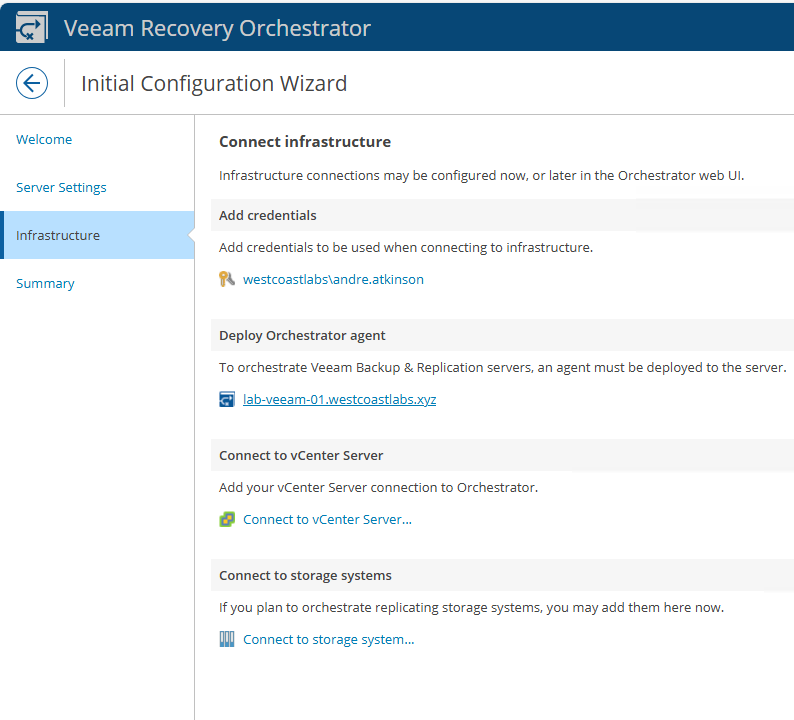794x720 pixels.
Task: Switch to the Server Settings step
Action: 61,188
